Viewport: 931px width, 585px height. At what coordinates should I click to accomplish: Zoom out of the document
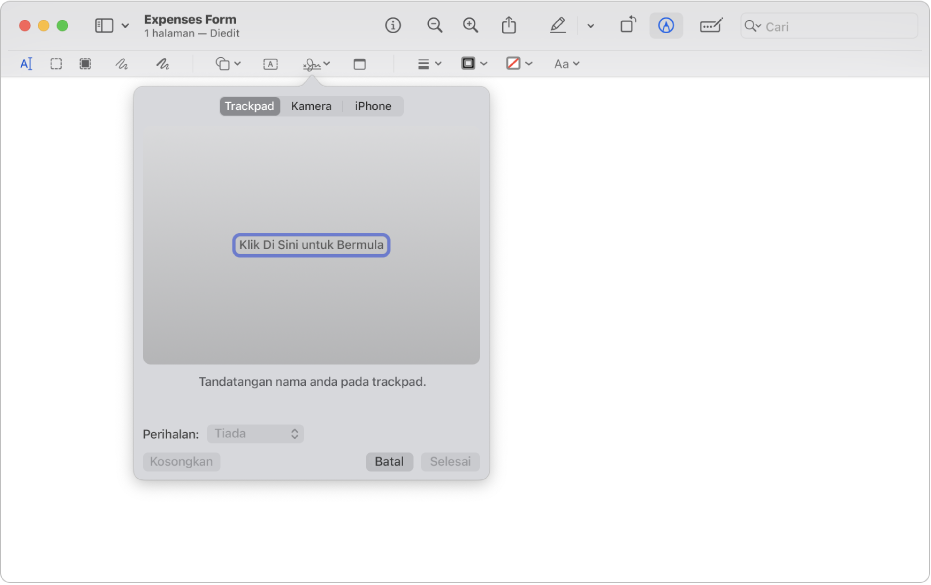tap(435, 26)
